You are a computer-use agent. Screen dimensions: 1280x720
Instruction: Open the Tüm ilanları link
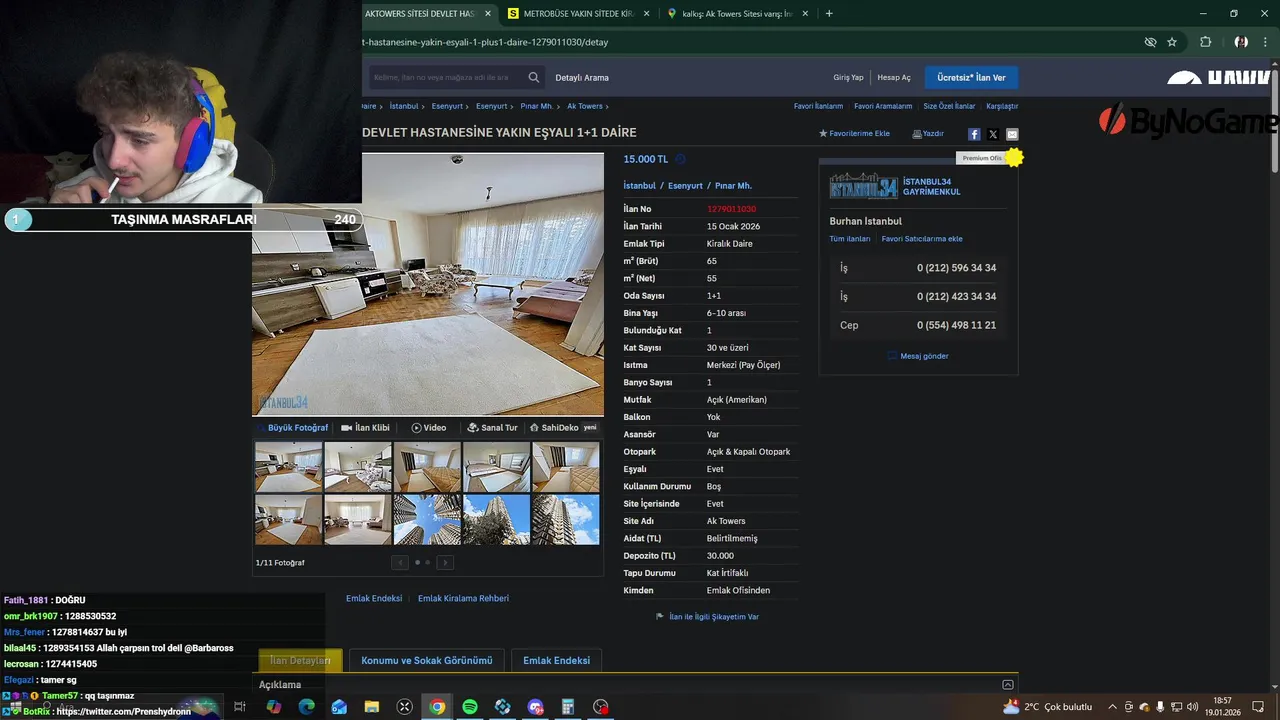point(850,239)
